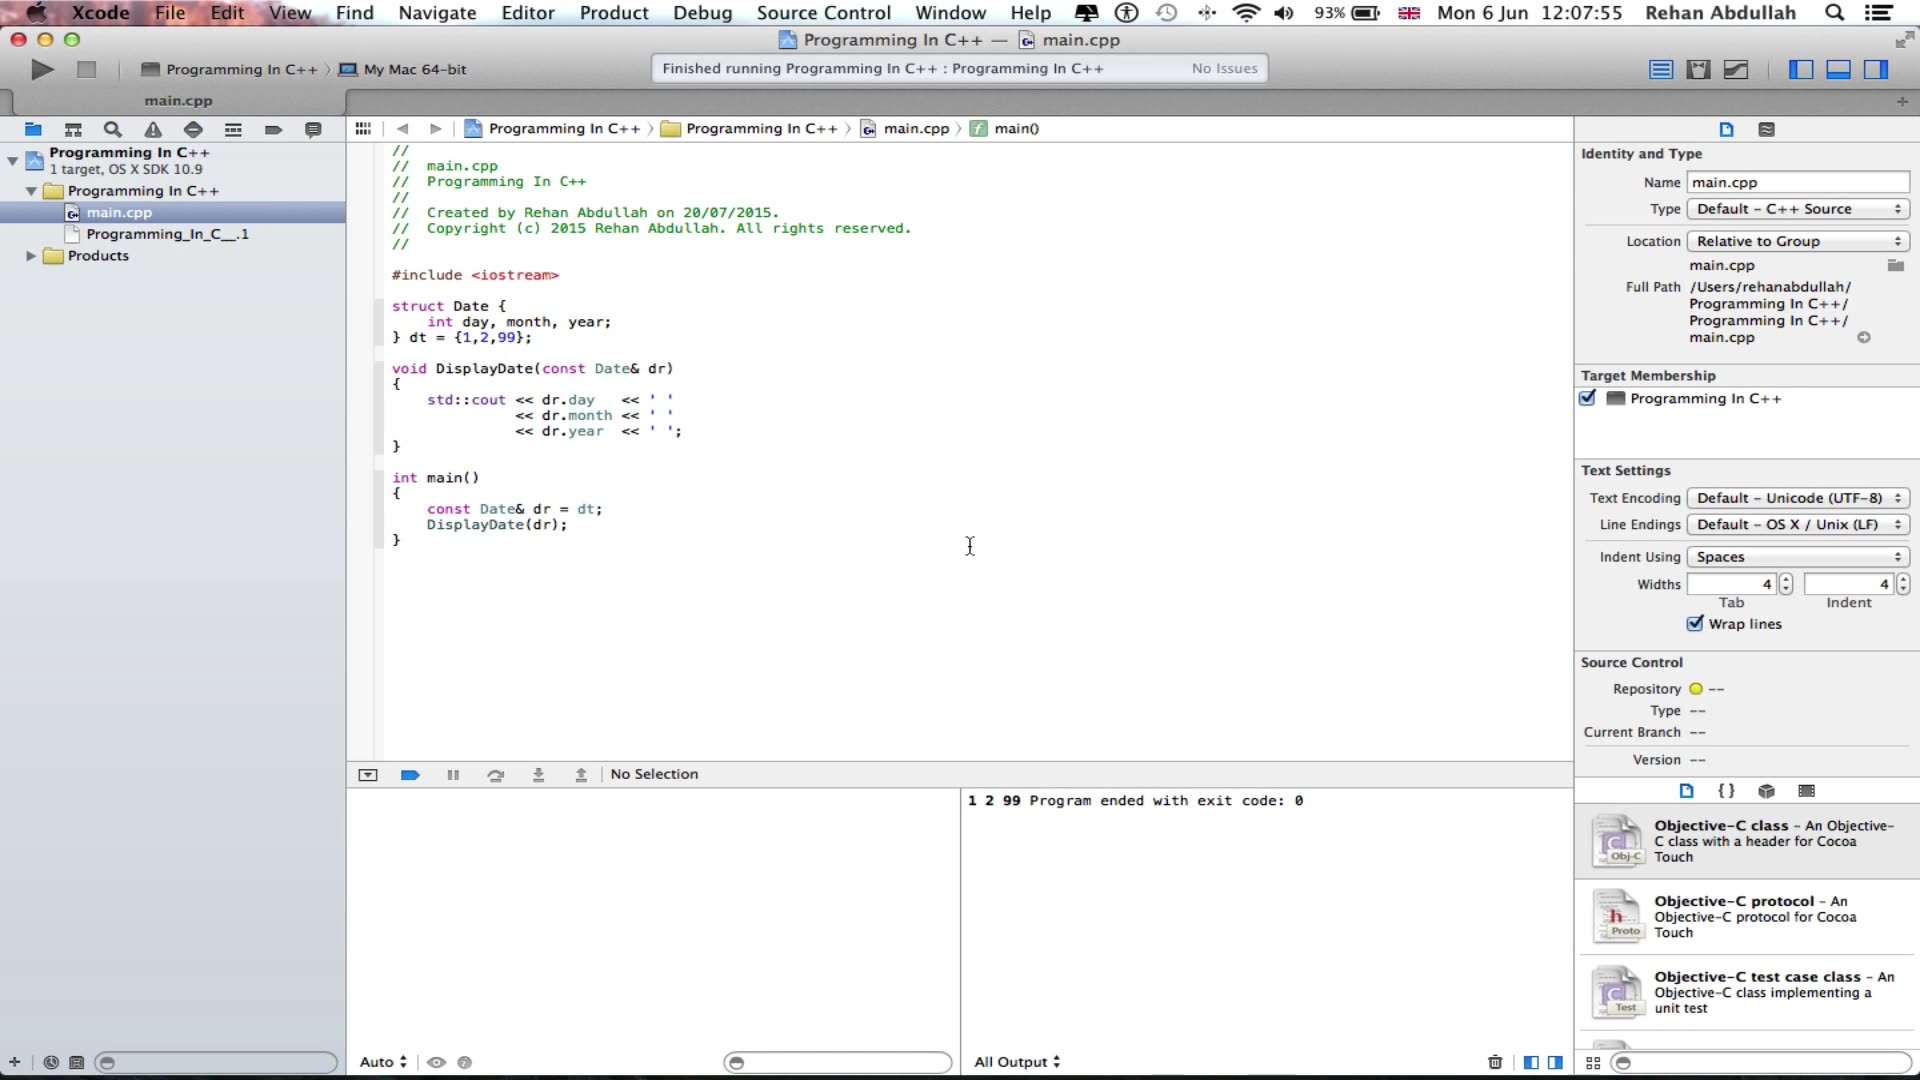Click the clear console trash icon
Screen dimensions: 1920x1080
point(1495,1062)
